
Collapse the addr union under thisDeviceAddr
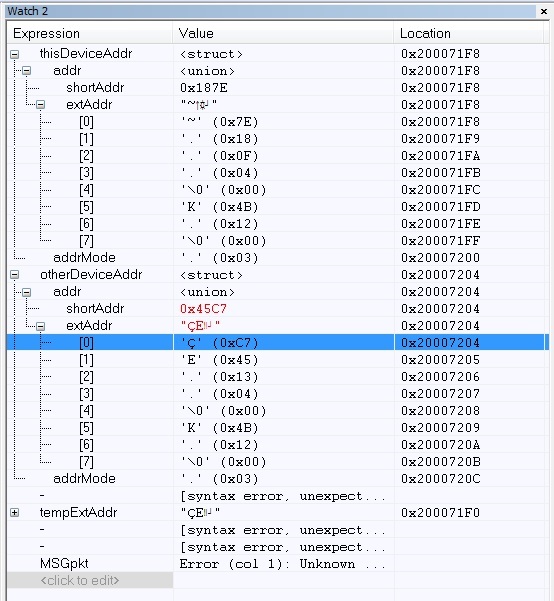coord(26,71)
